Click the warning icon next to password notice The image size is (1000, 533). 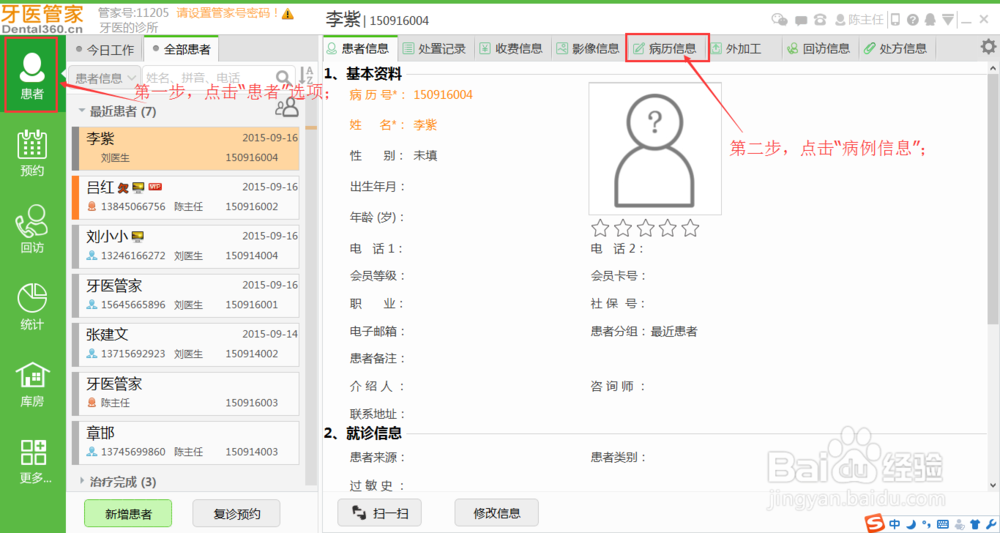tap(288, 13)
